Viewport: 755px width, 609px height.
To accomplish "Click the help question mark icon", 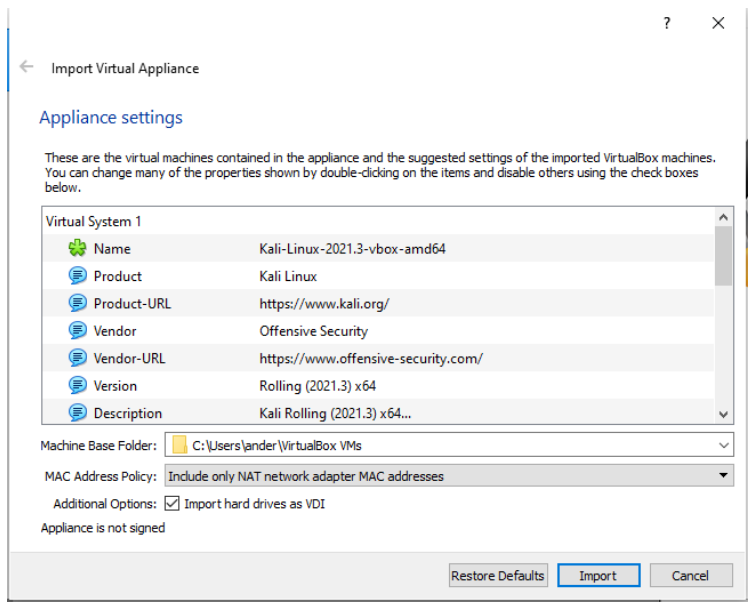I will coord(667,23).
